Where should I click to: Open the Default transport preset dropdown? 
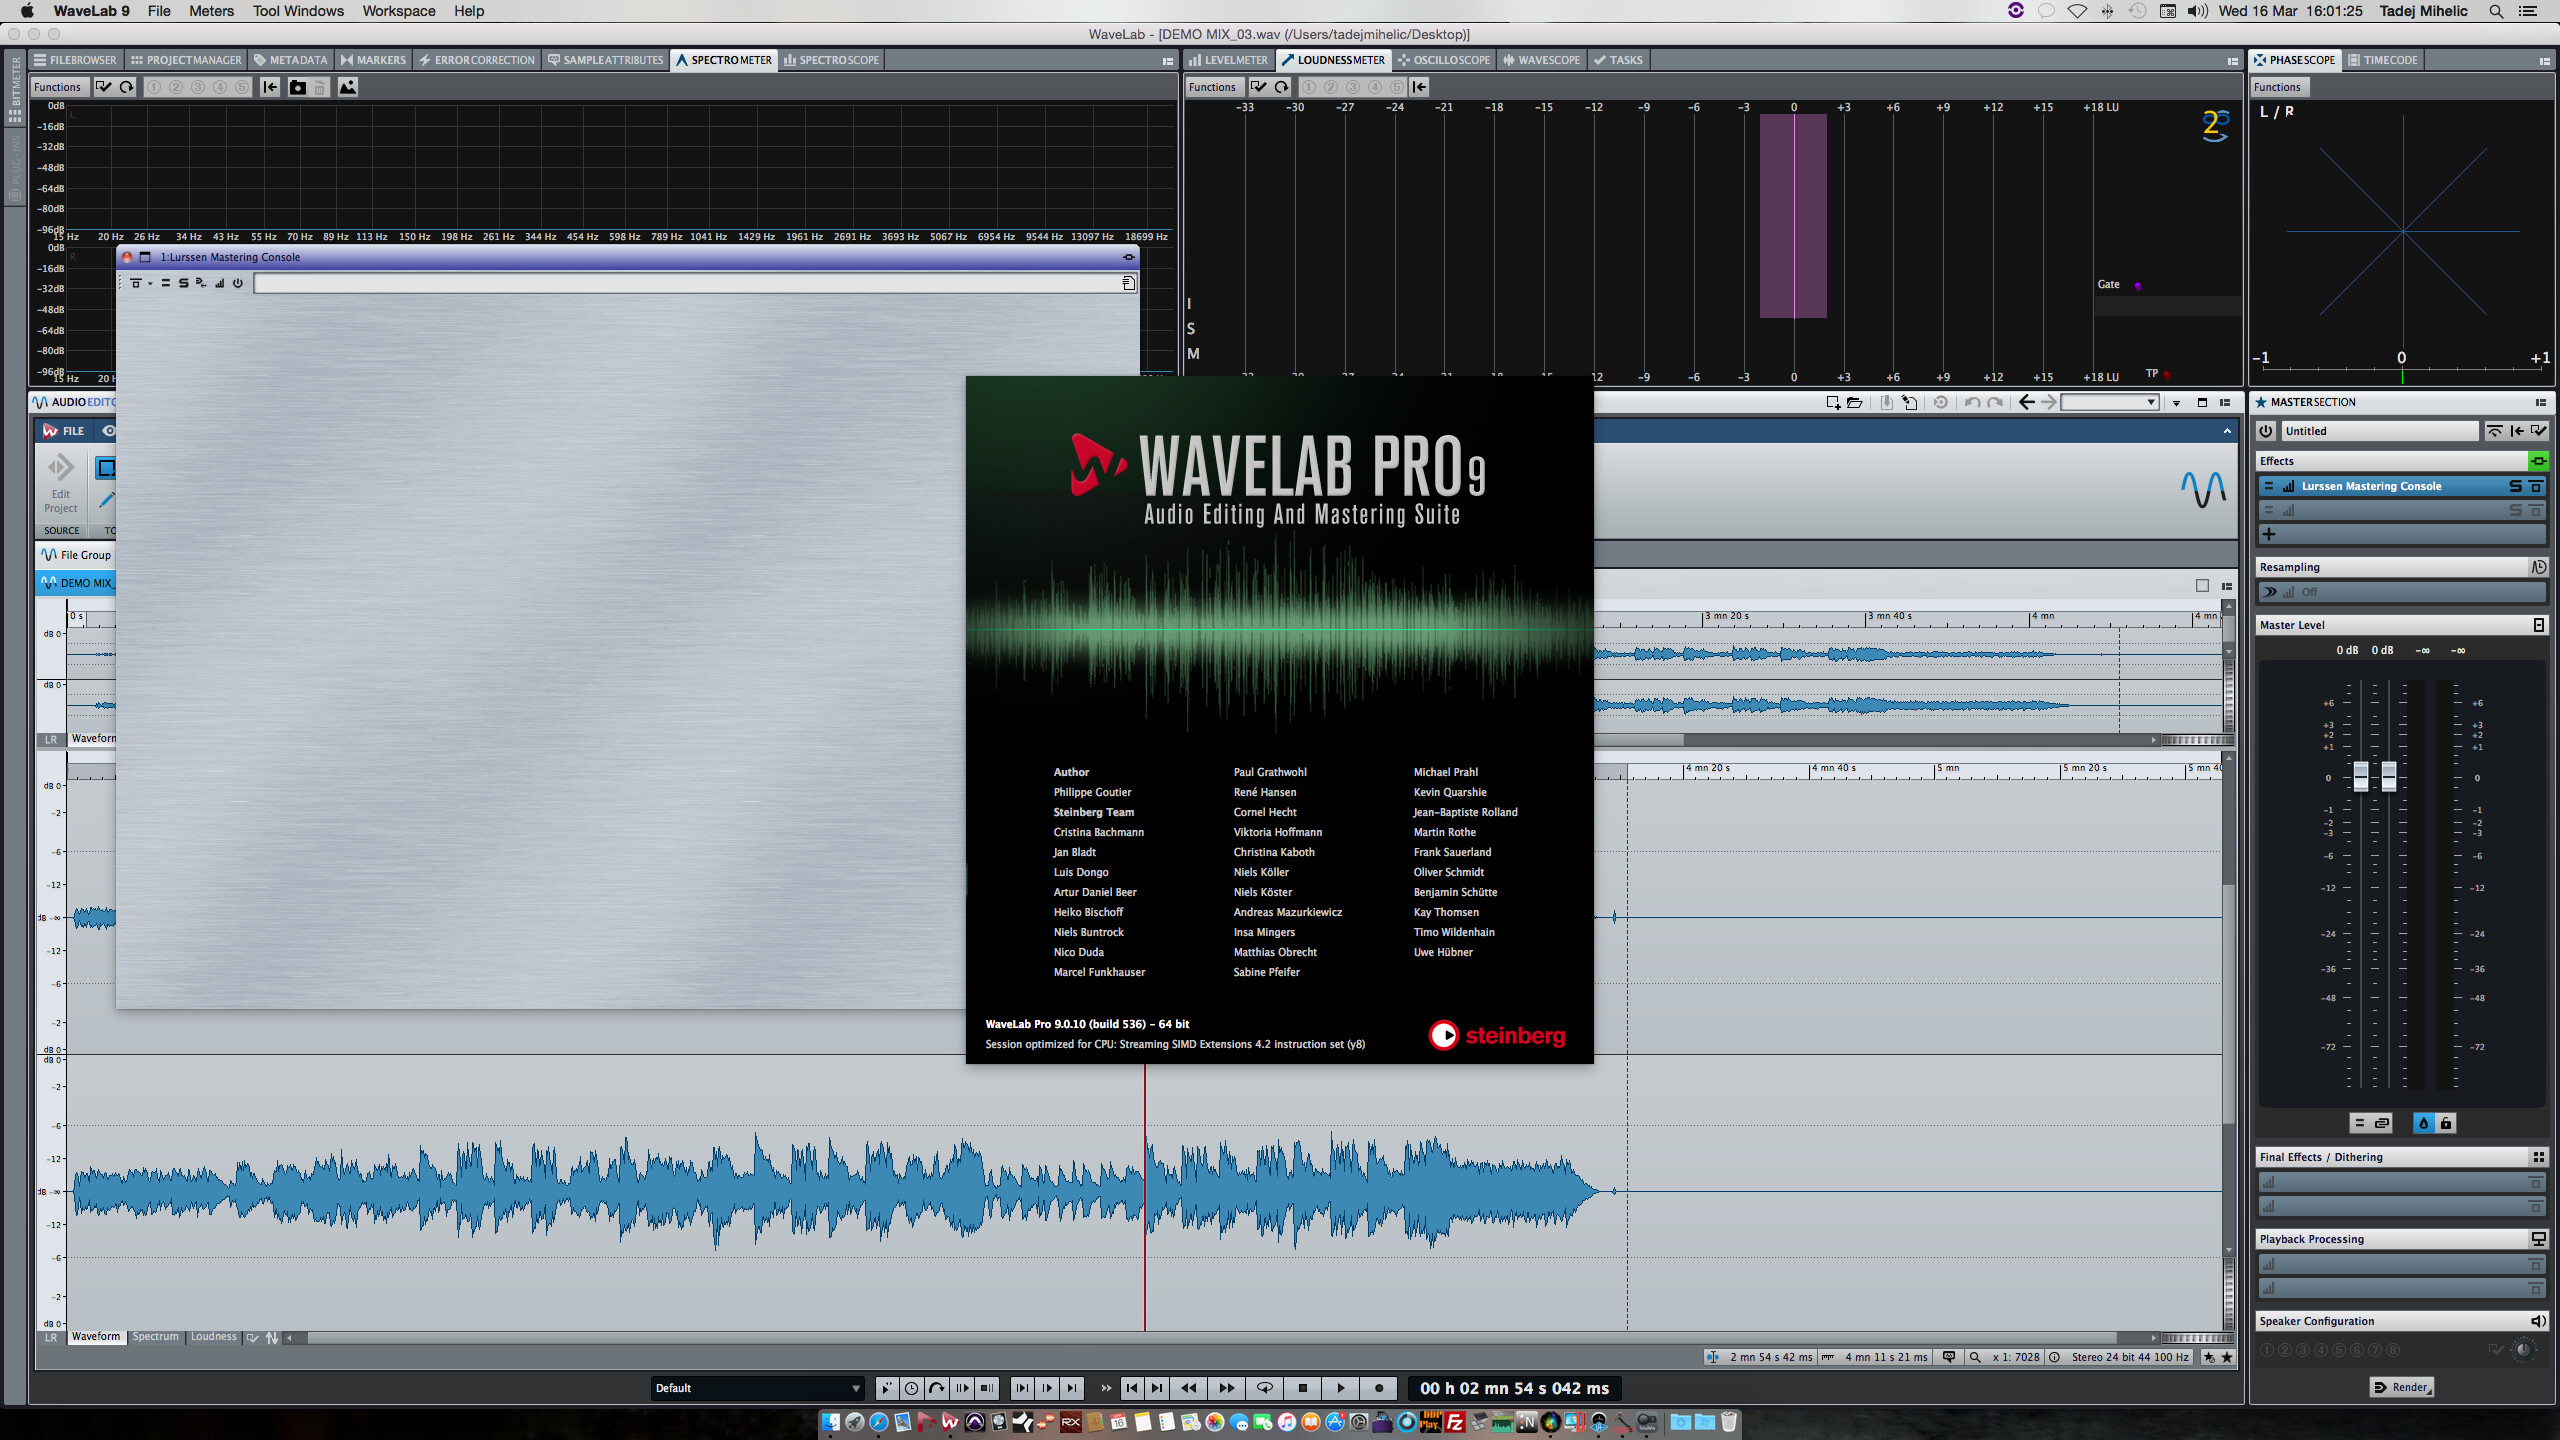pyautogui.click(x=758, y=1388)
